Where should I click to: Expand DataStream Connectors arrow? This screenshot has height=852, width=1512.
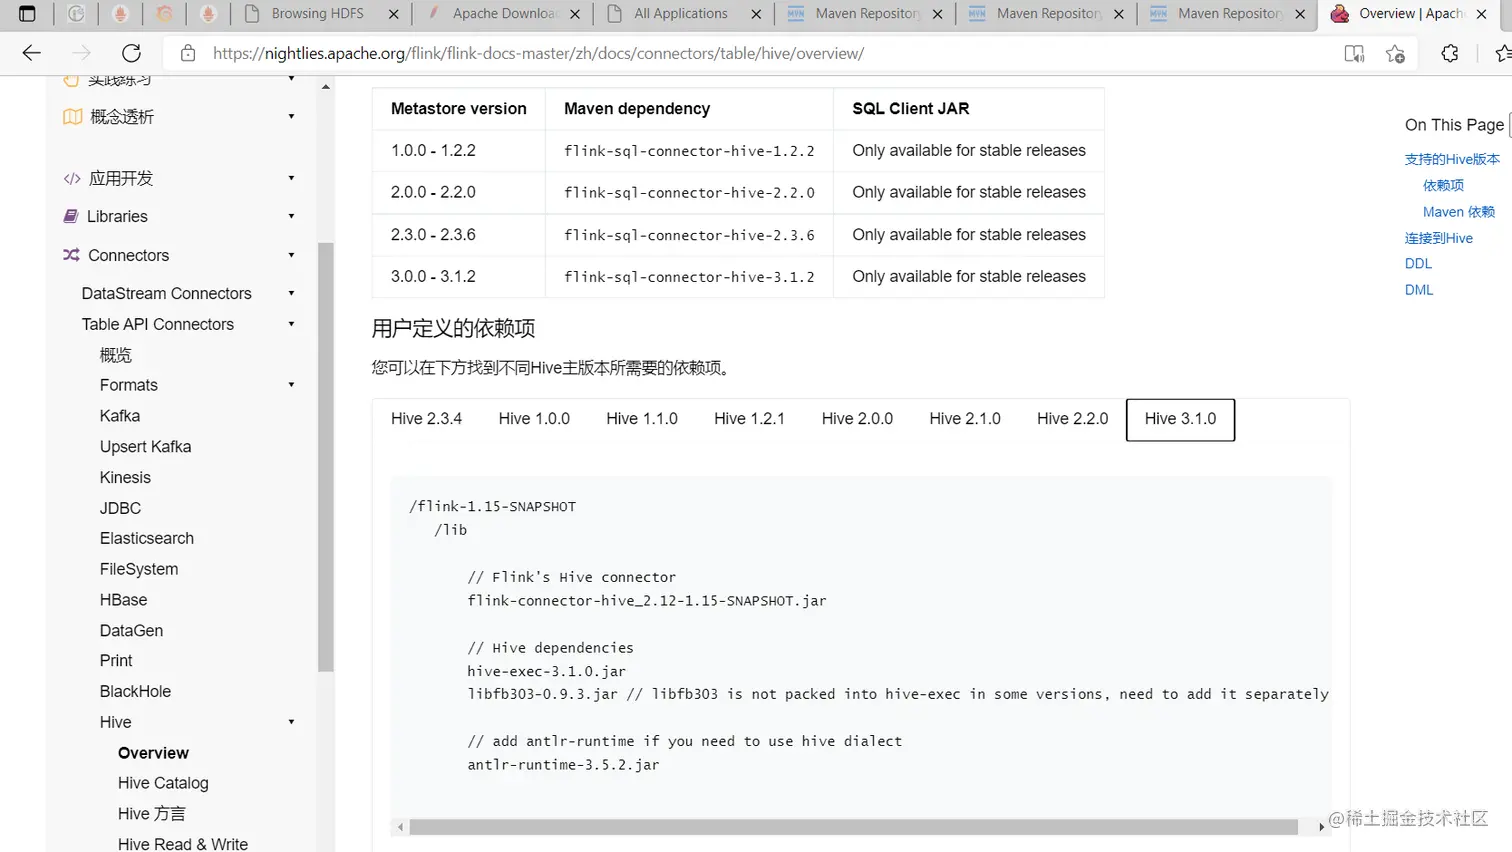(291, 293)
